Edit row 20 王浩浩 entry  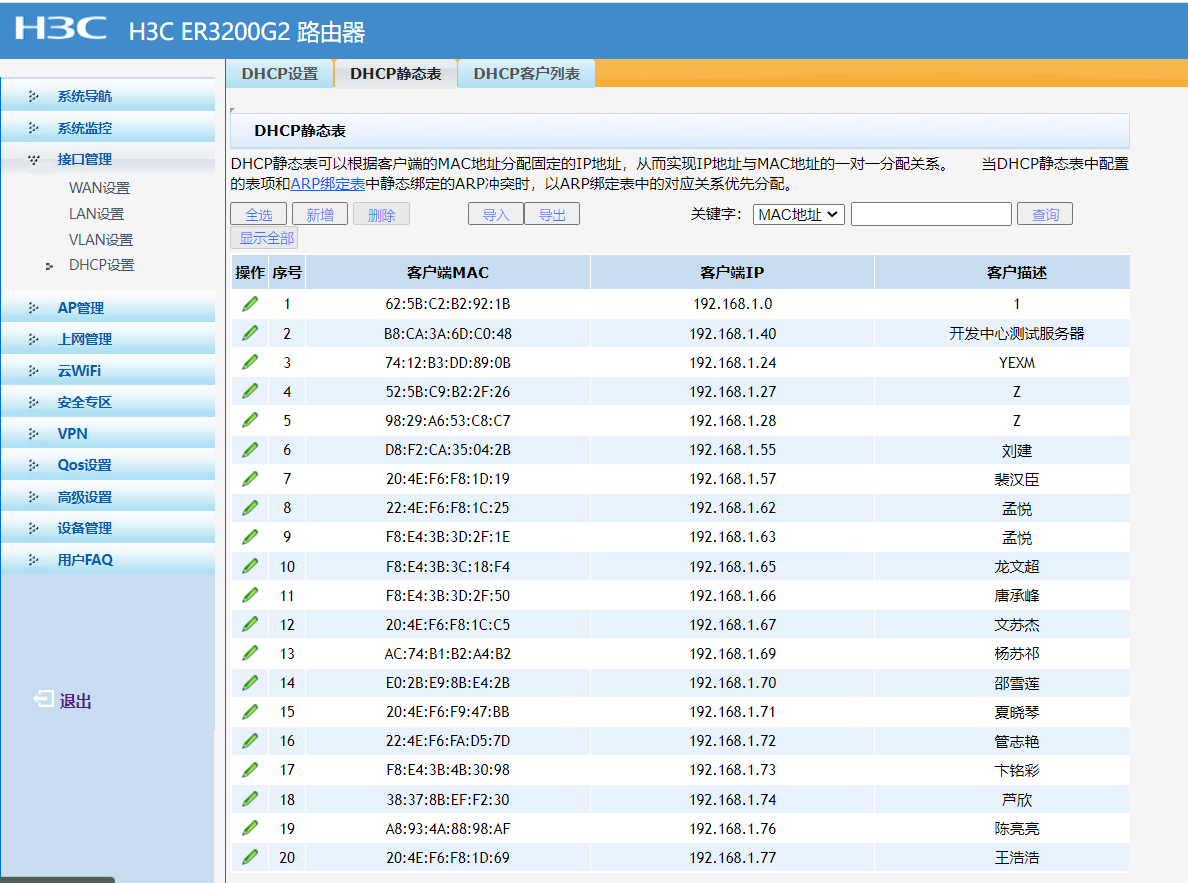coord(250,857)
